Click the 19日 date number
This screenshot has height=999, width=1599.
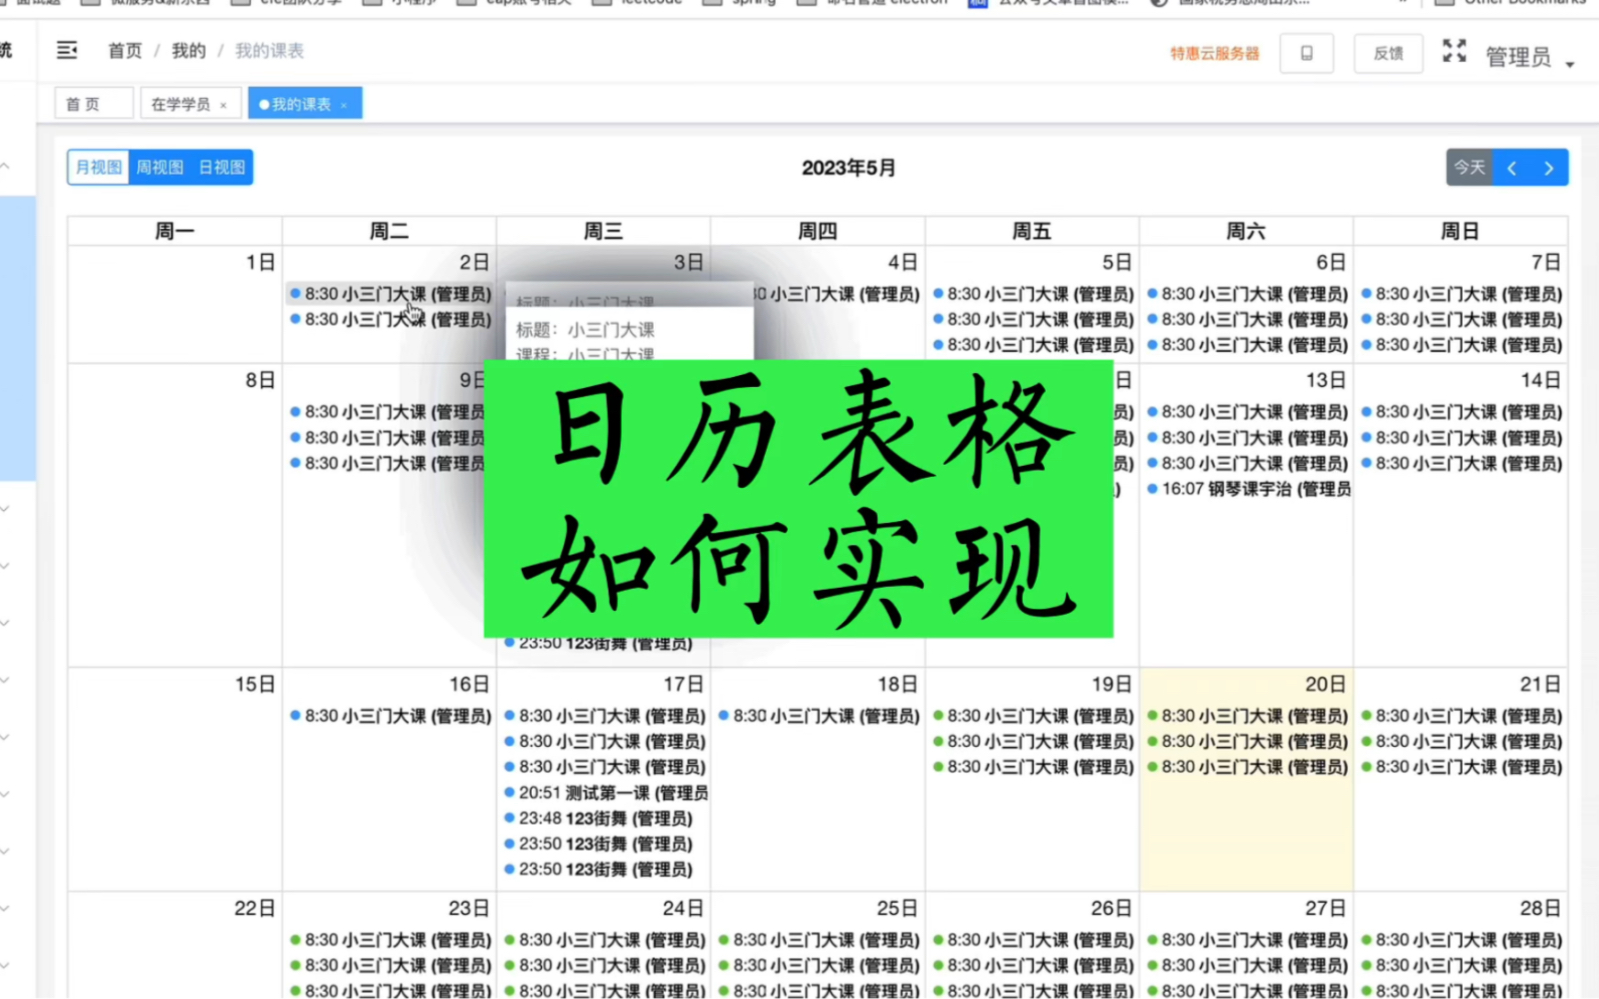(x=1112, y=684)
